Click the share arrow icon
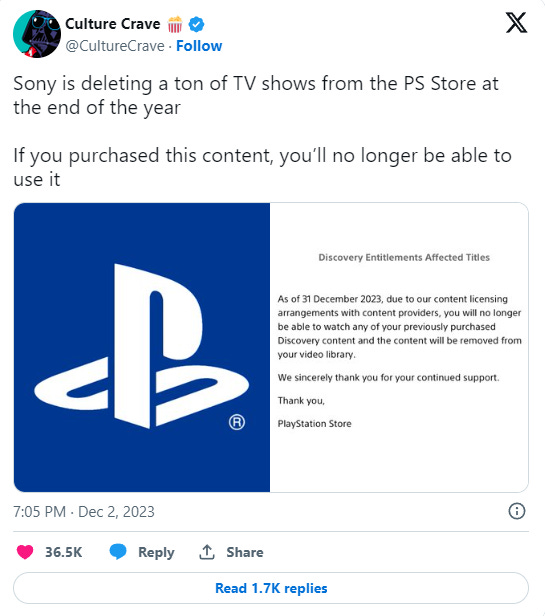This screenshot has height=616, width=545. (x=207, y=552)
